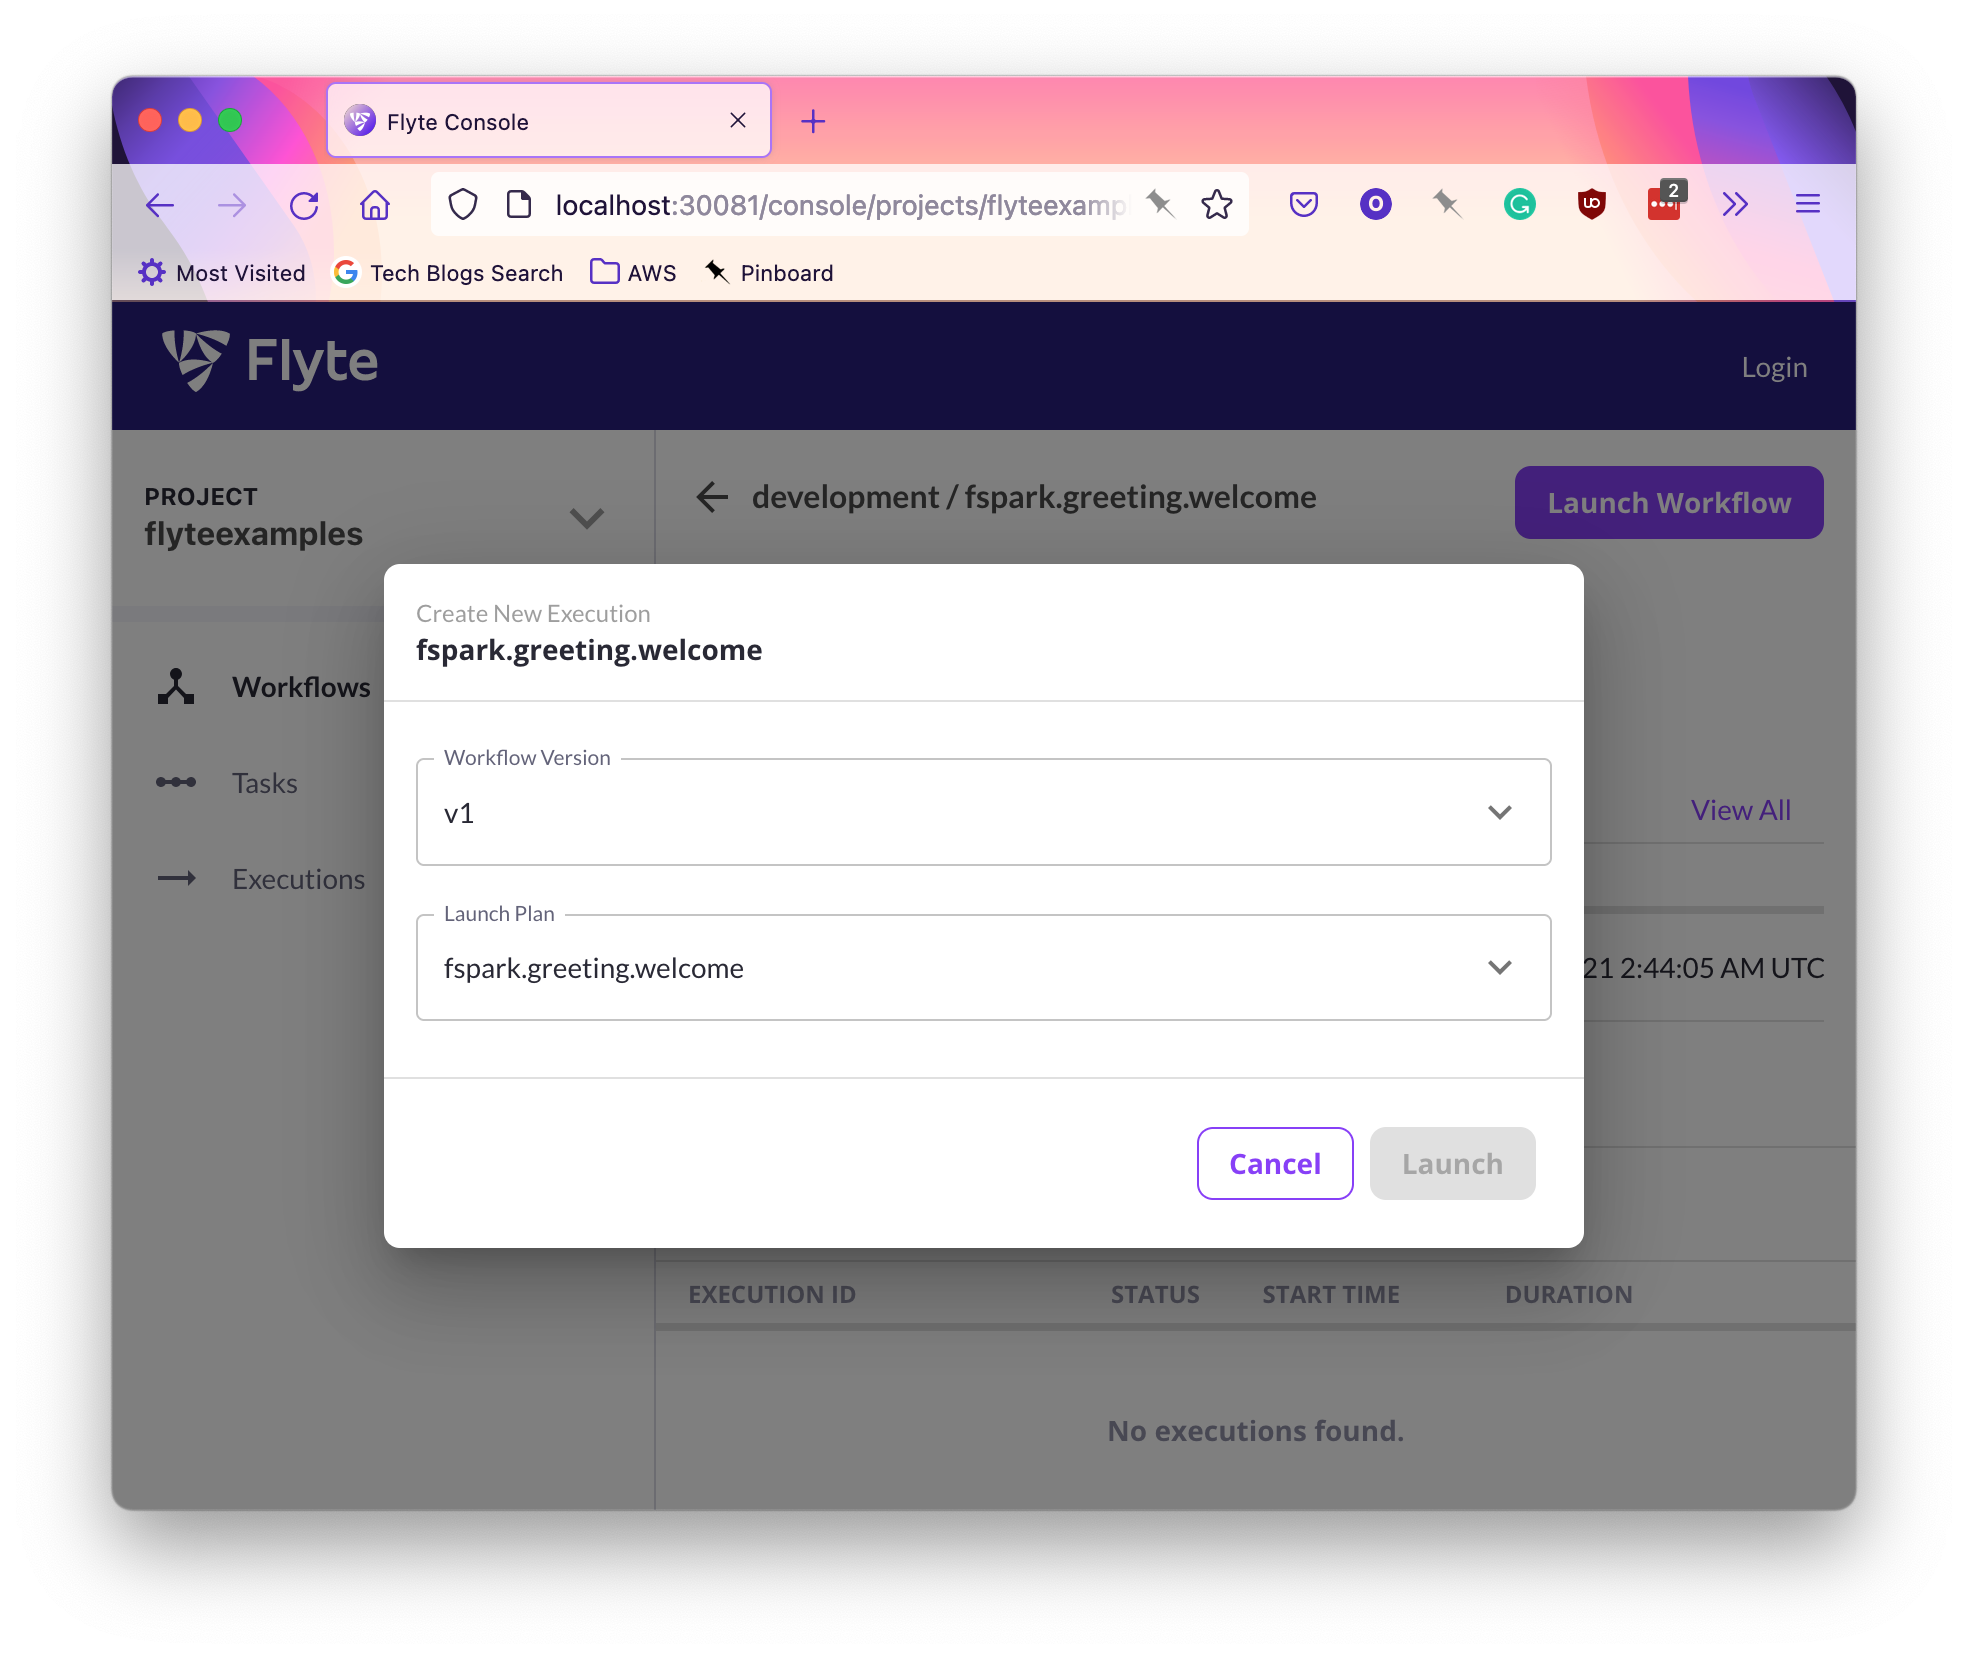Save page to Pocket
This screenshot has width=1968, height=1658.
pyautogui.click(x=1303, y=204)
